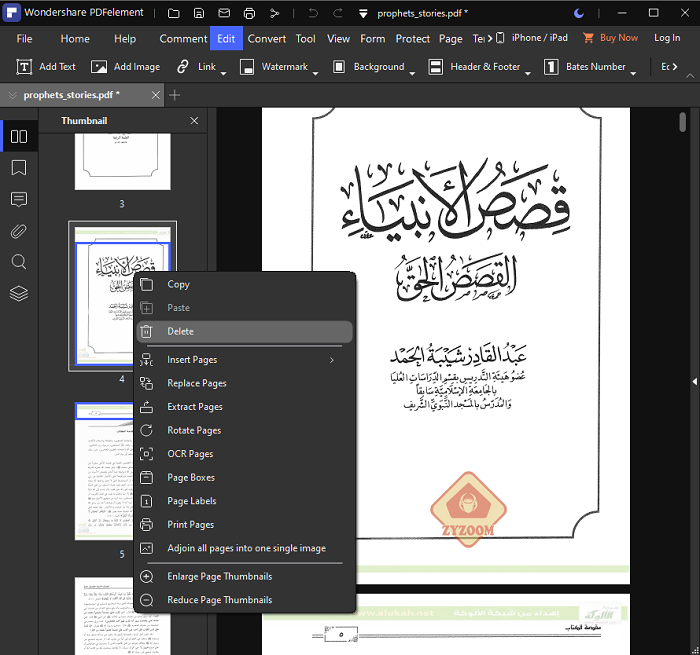This screenshot has width=700, height=655.
Task: Click the share icon in title bar
Action: pos(275,13)
